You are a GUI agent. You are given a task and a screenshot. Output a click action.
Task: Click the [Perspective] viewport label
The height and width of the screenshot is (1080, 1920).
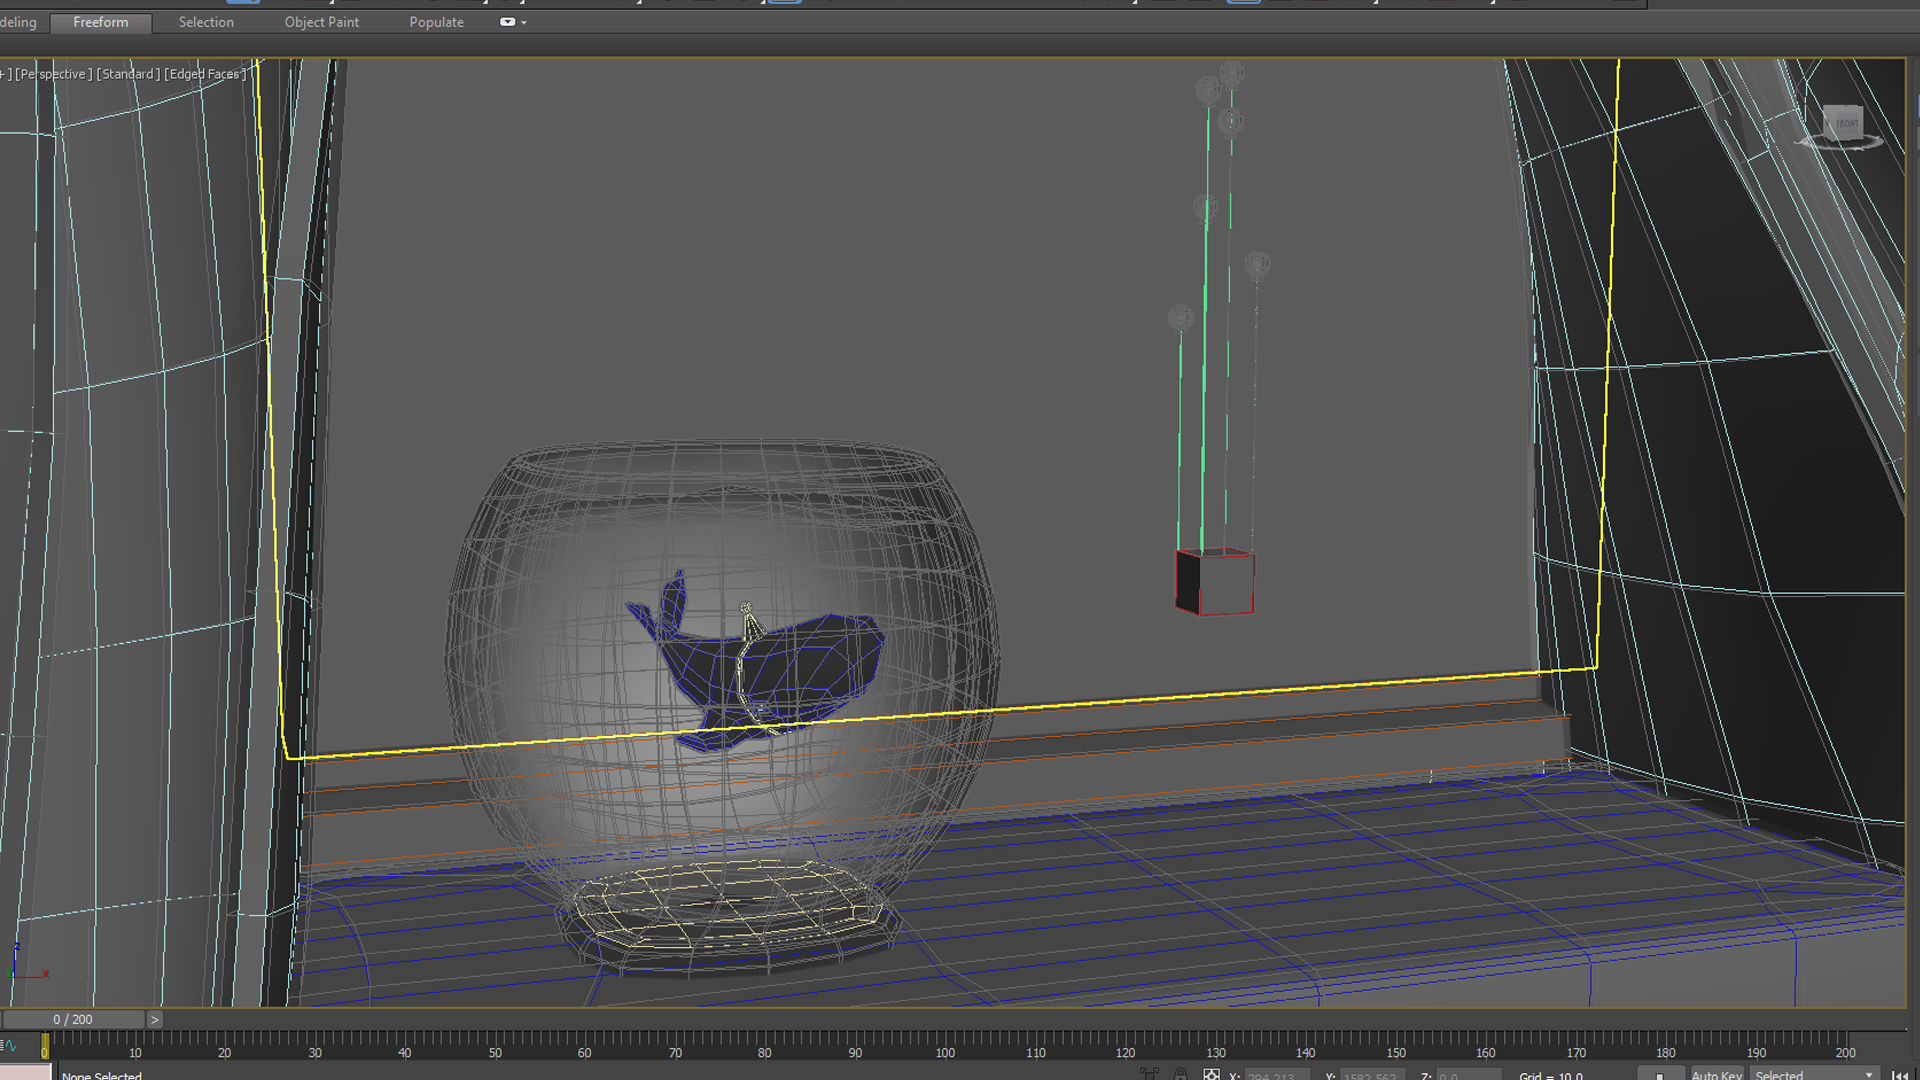point(54,74)
